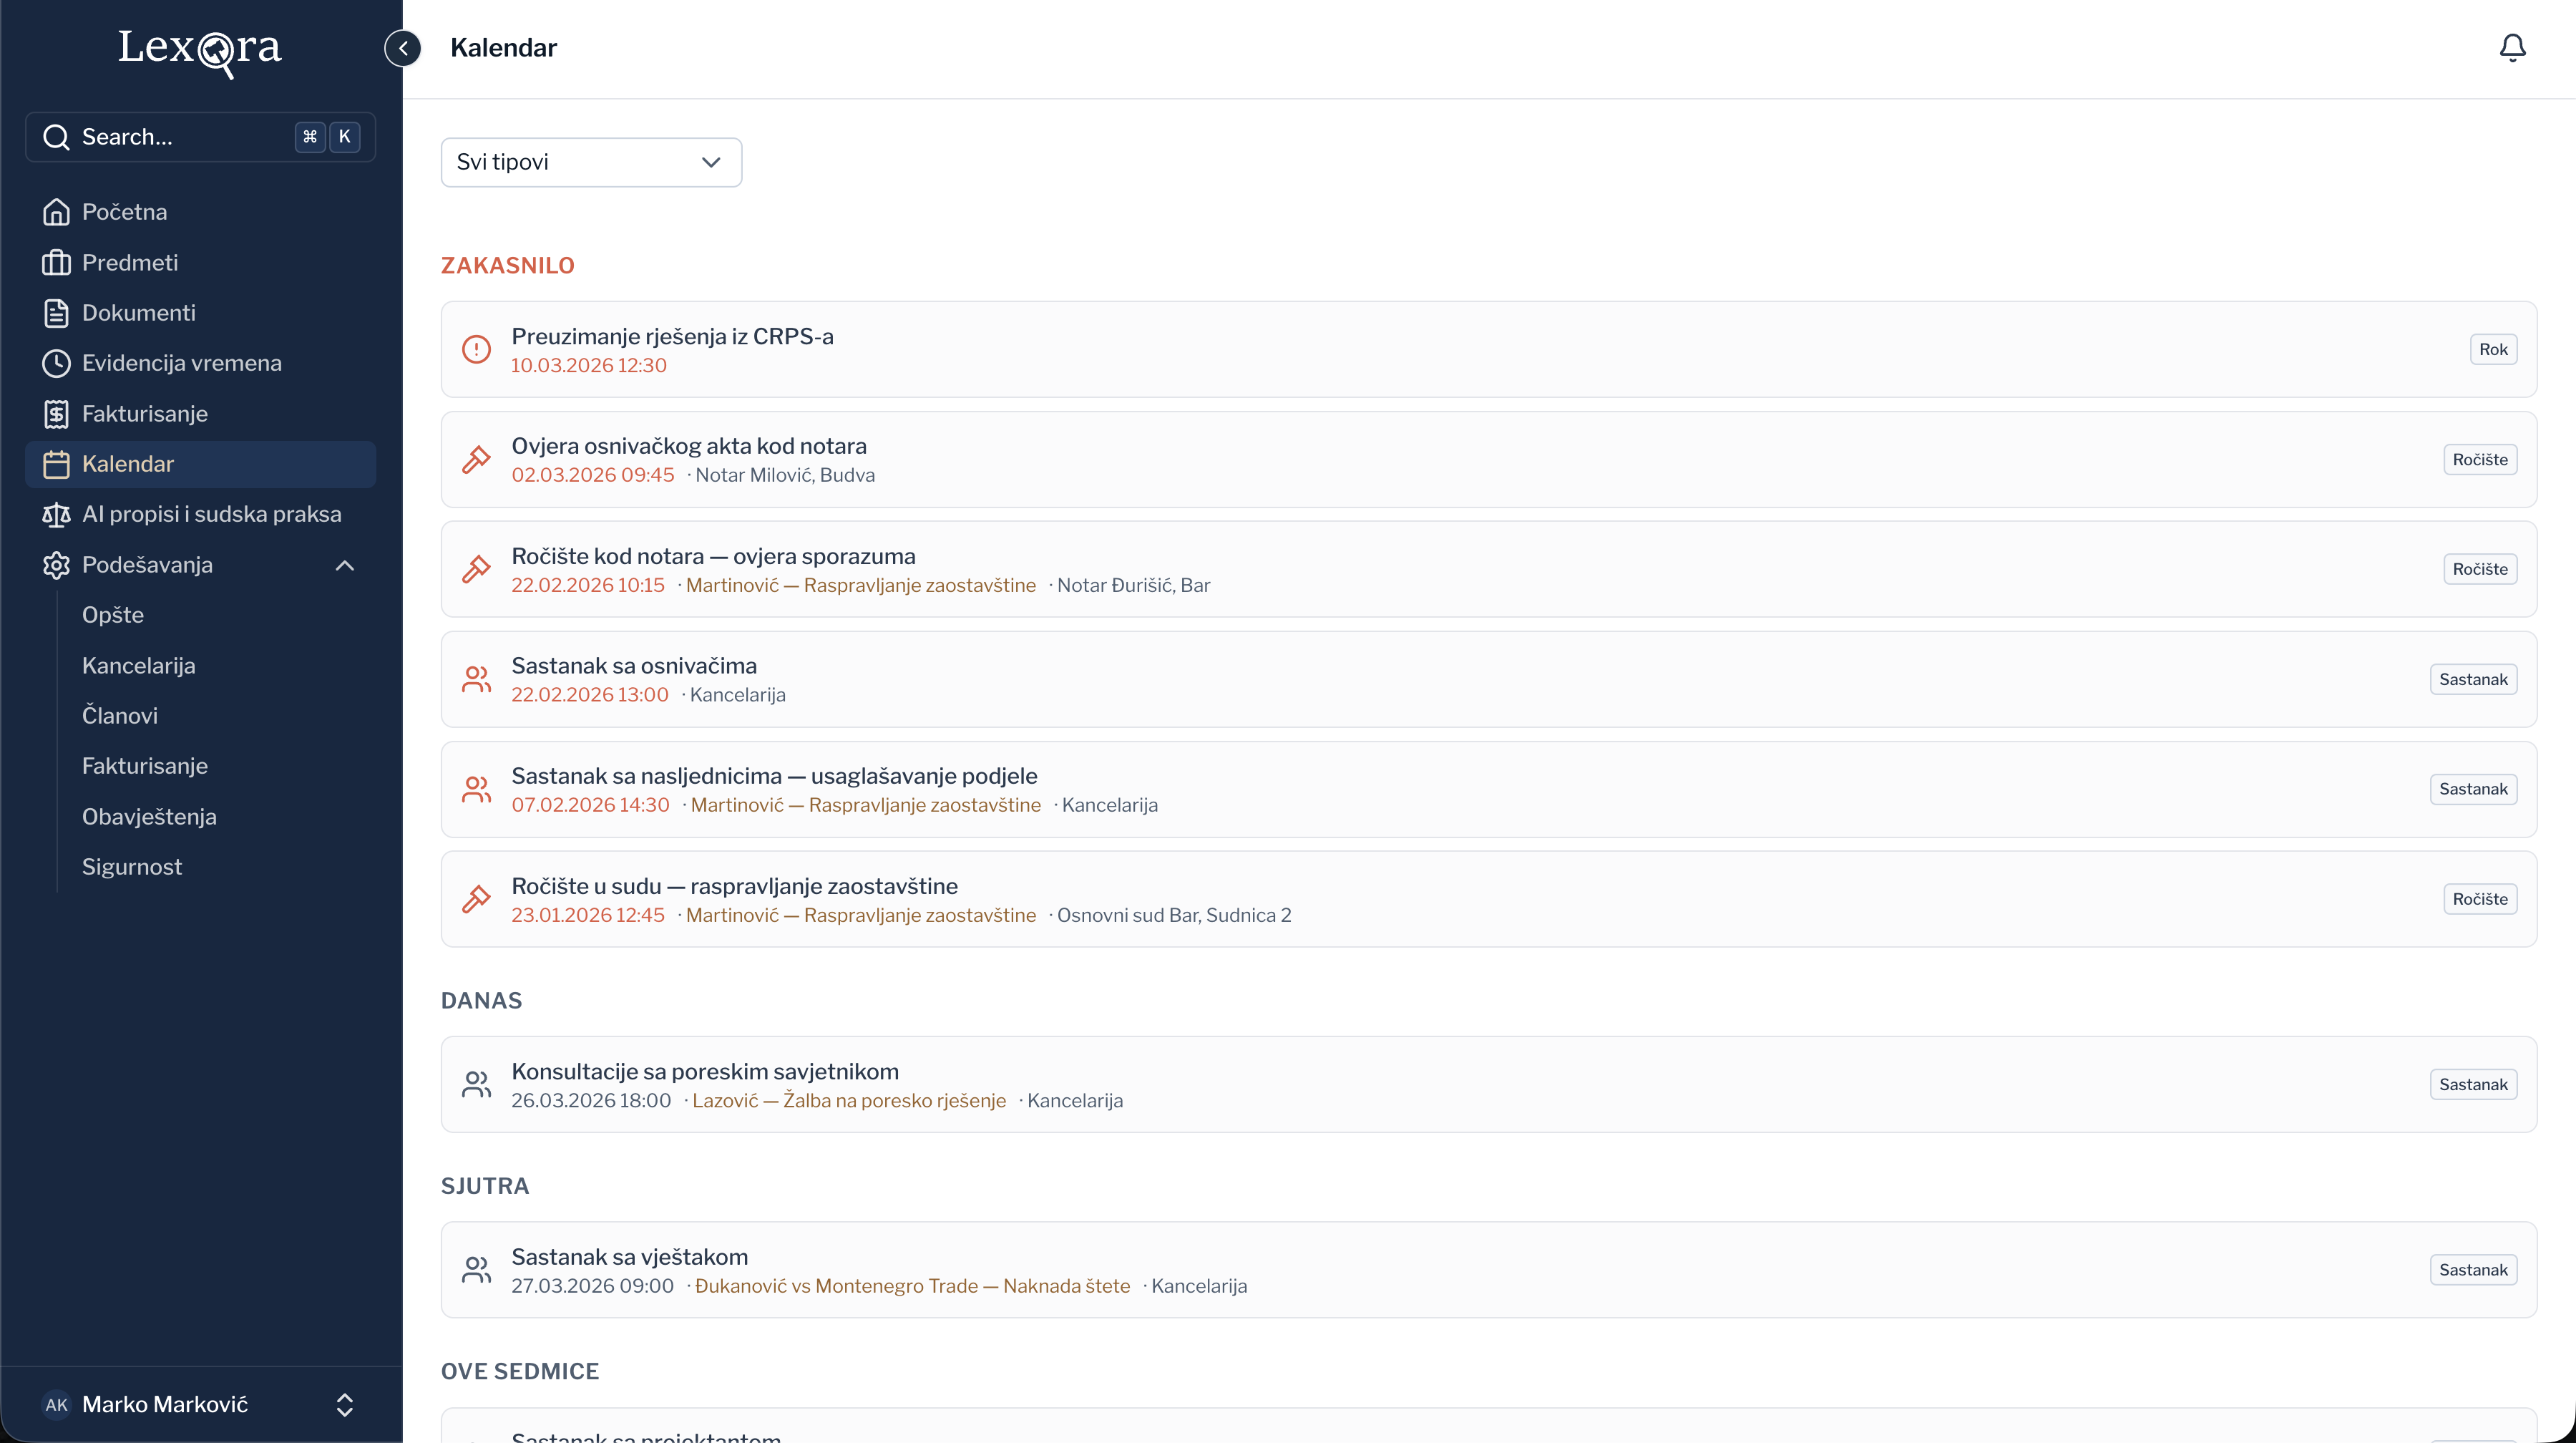Open the Preuzimanje rješenja iz CRPS-a event
This screenshot has height=1443, width=2576.
(1489, 349)
